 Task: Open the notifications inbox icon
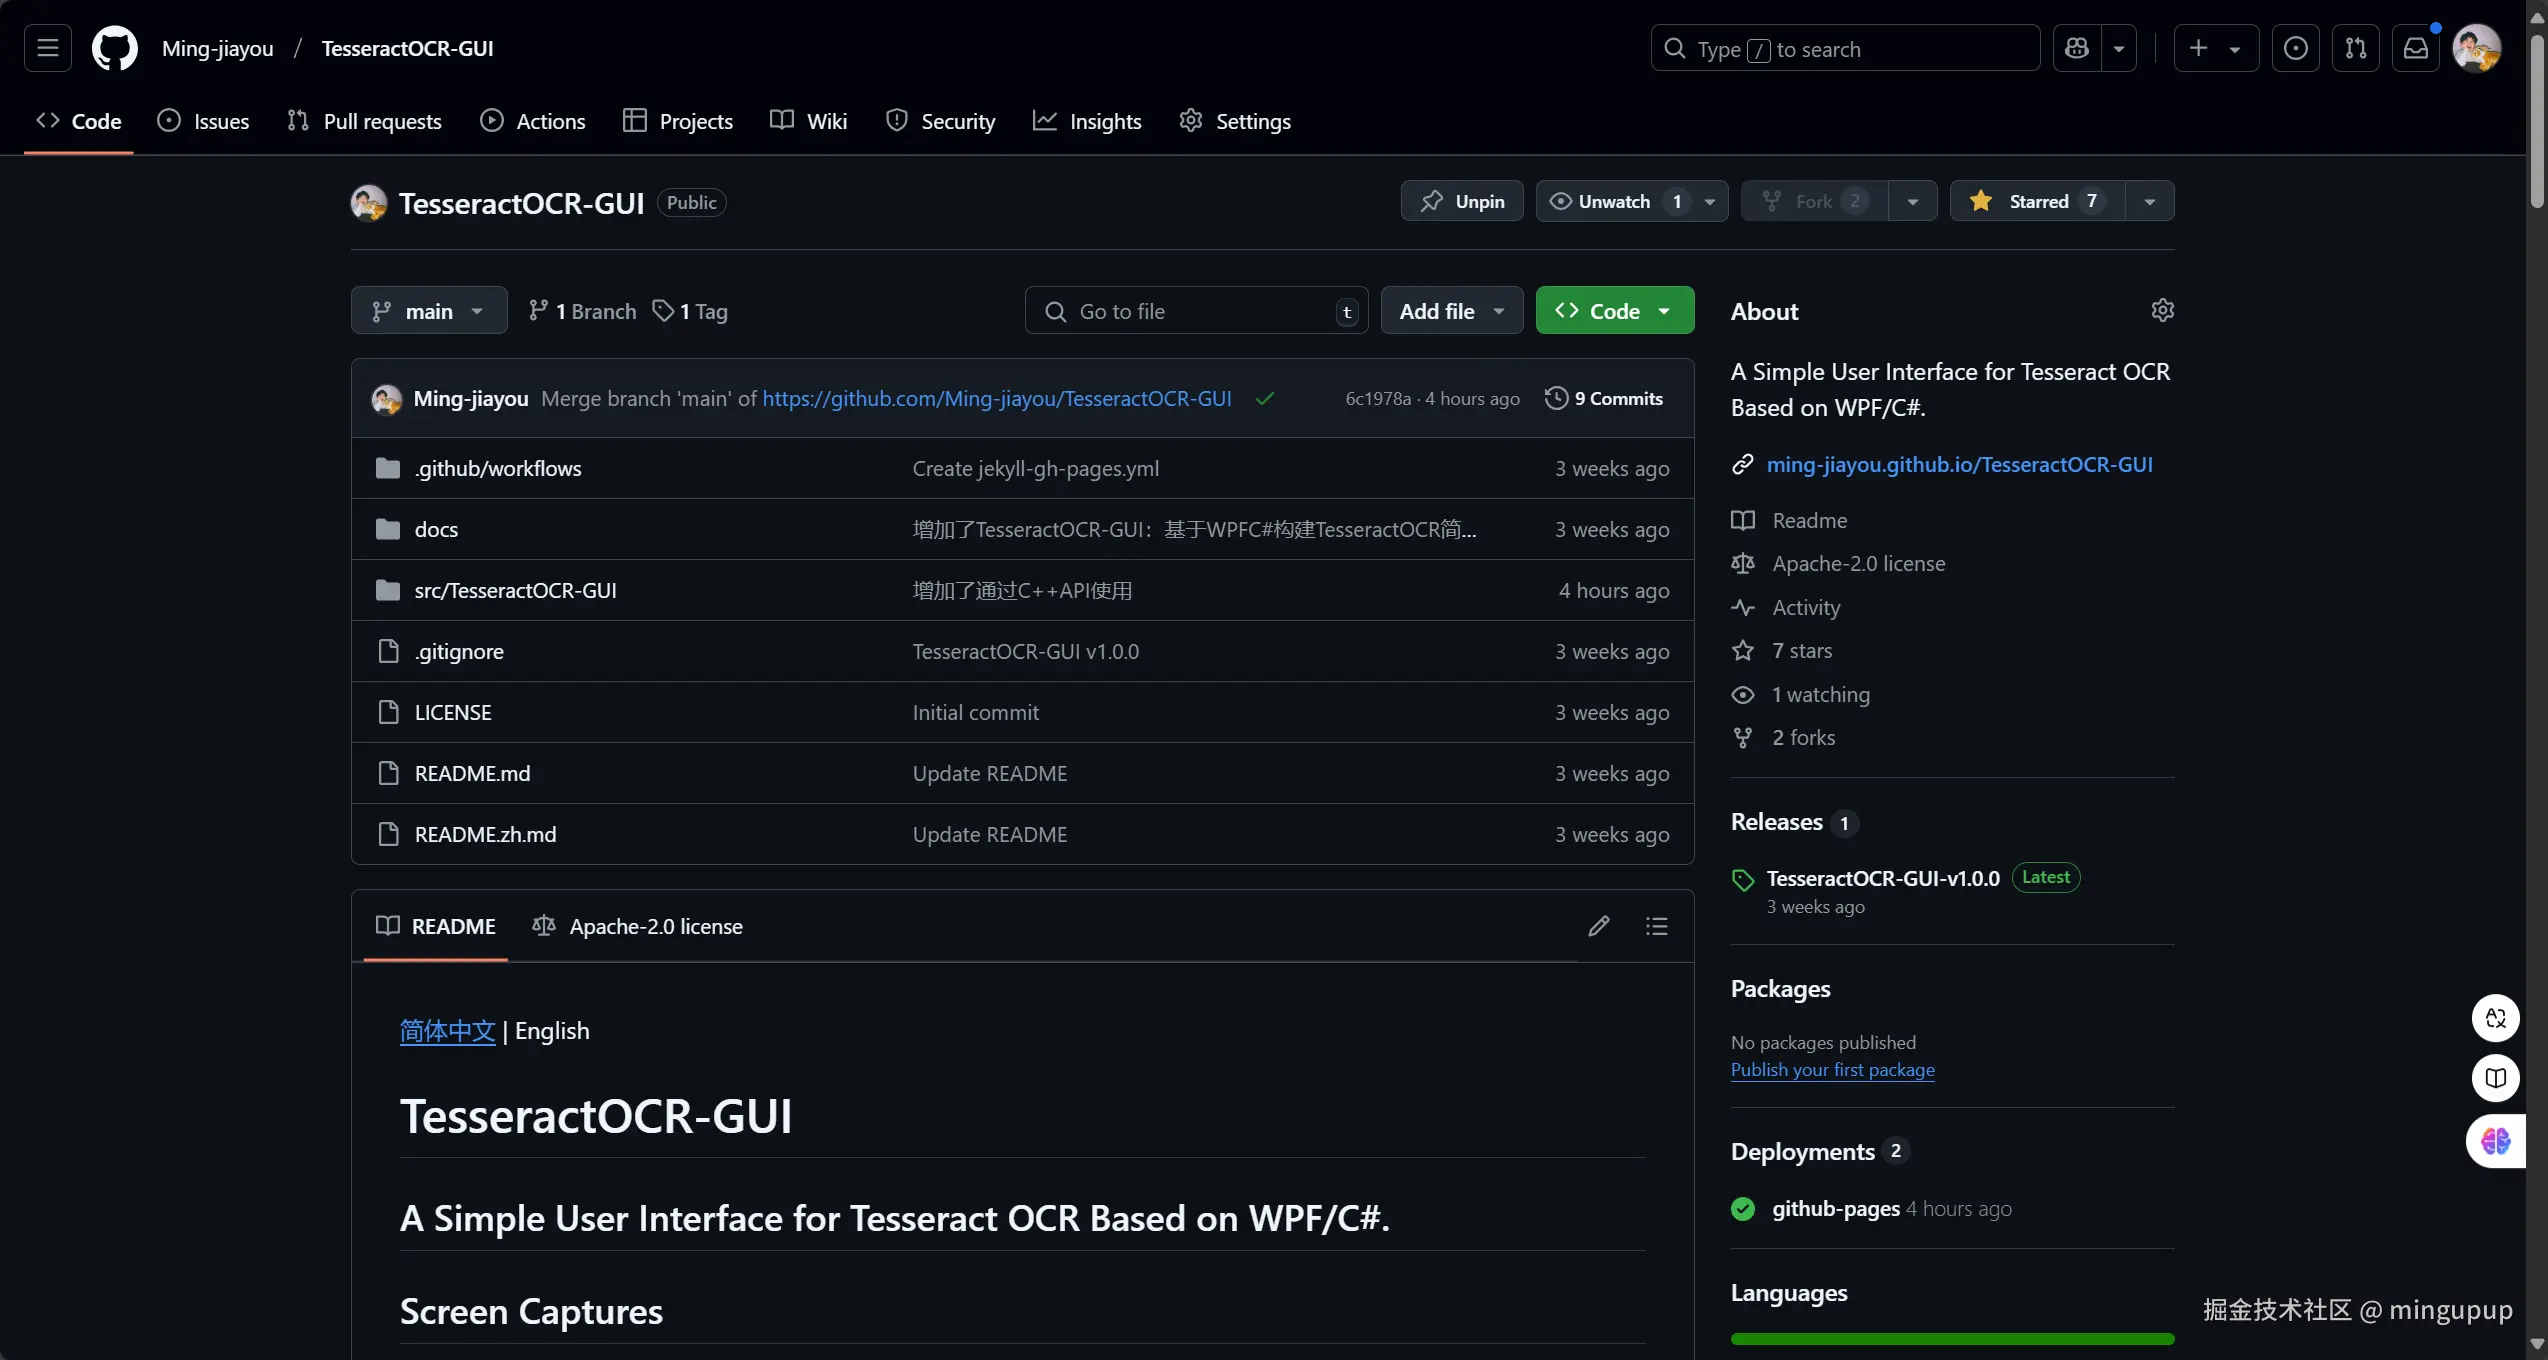pyautogui.click(x=2415, y=48)
